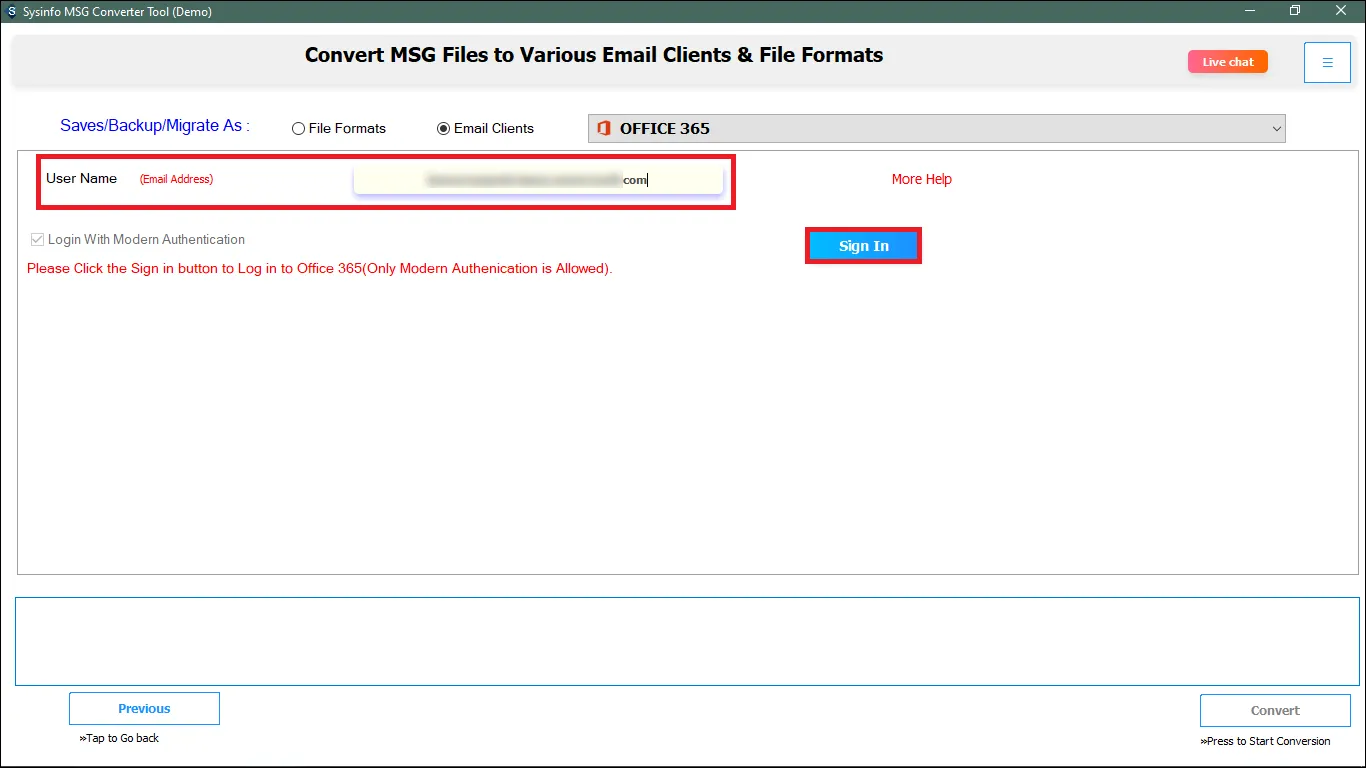Minimize the Sysinfo MSG Converter window

(1250, 11)
